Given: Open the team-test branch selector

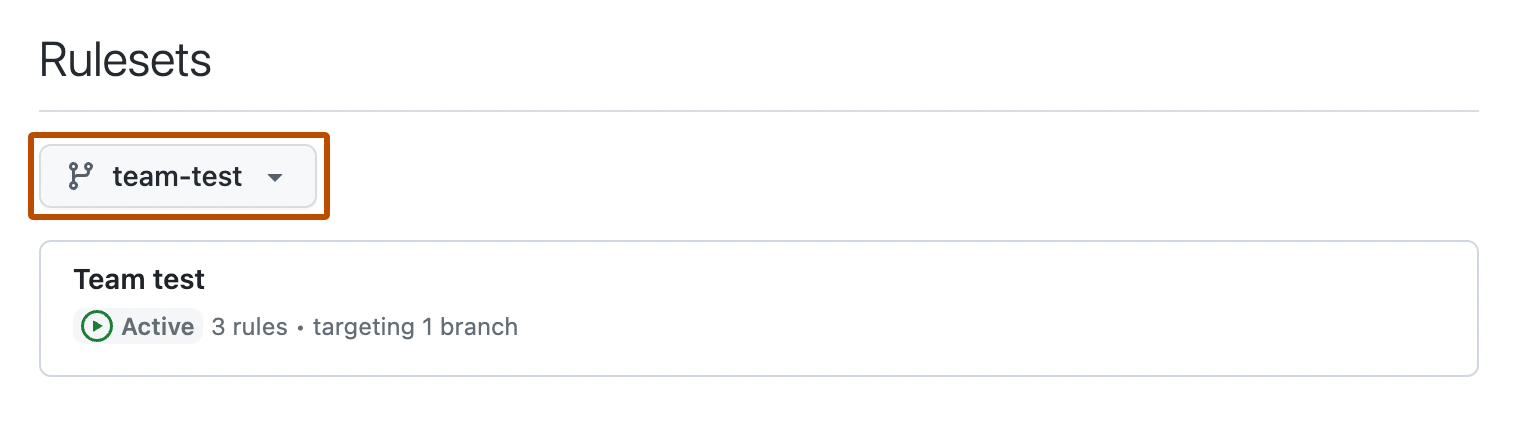Looking at the screenshot, I should [178, 177].
